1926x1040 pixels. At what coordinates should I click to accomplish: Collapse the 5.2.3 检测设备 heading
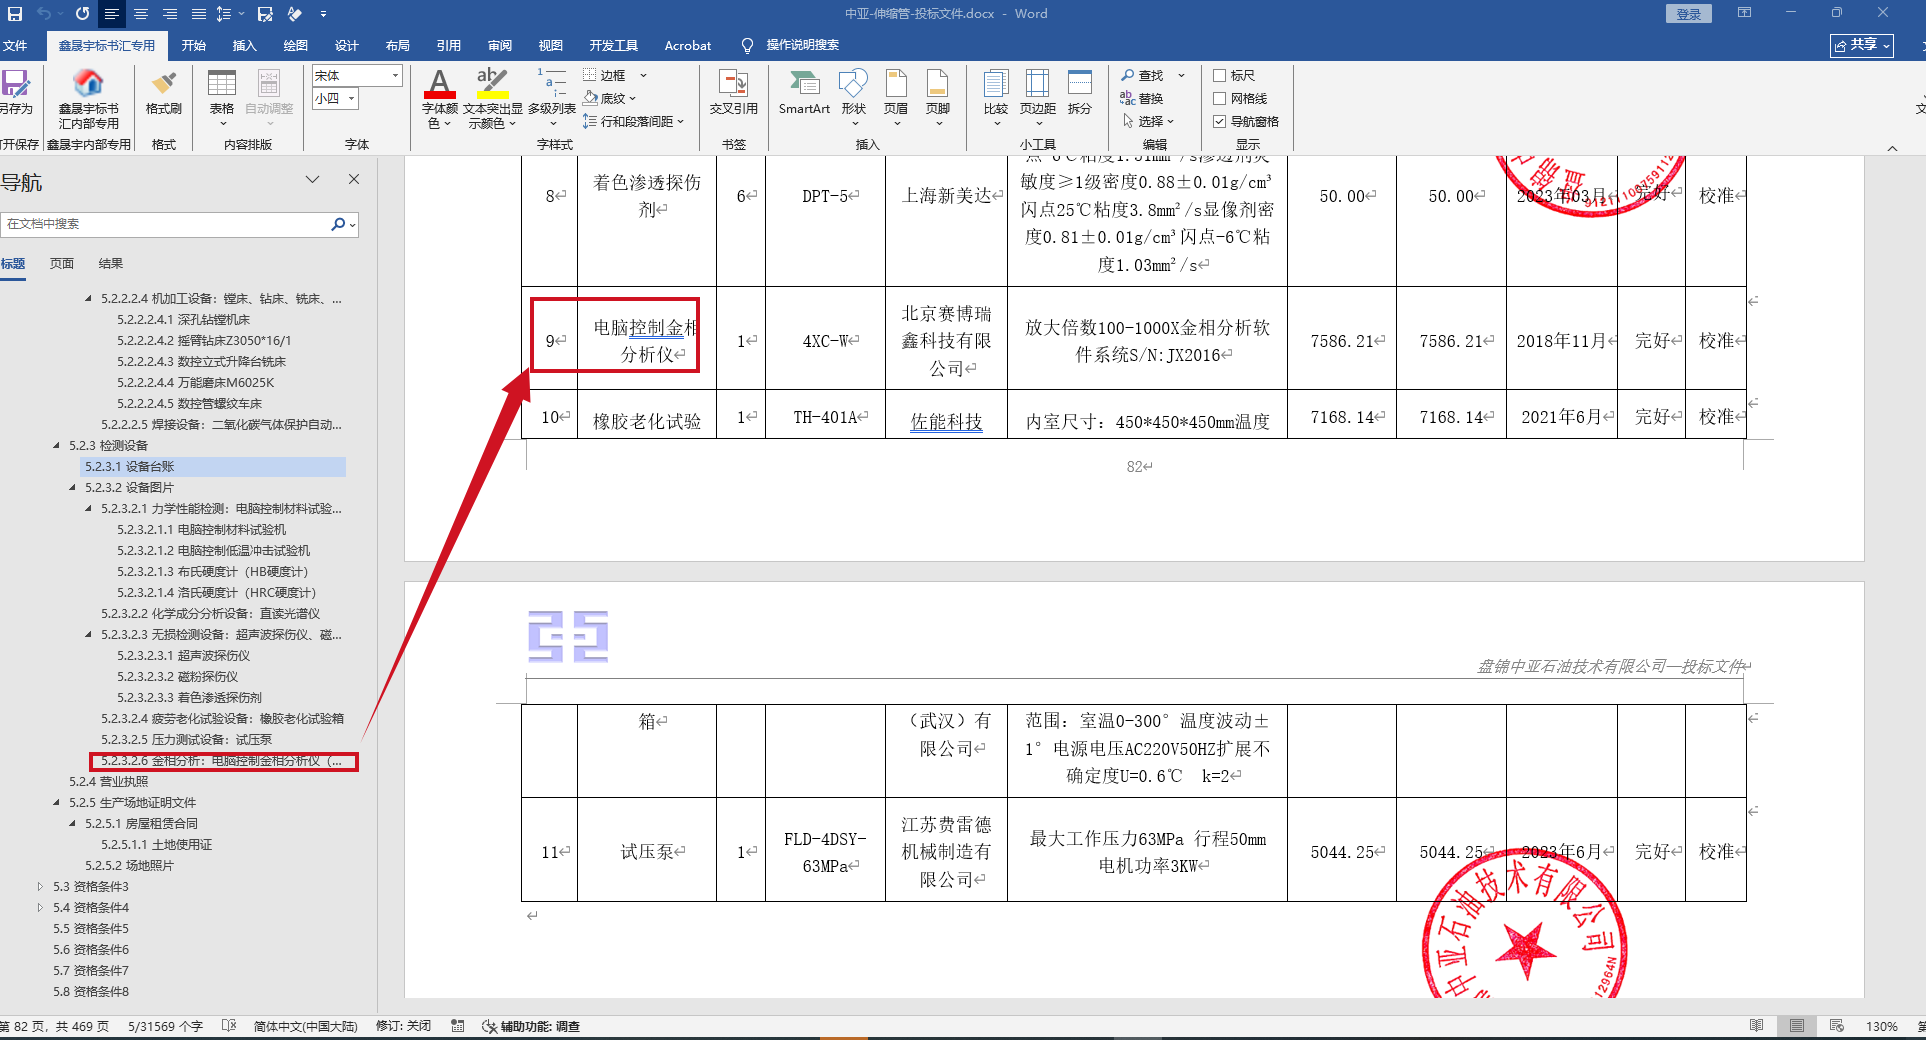[x=56, y=445]
